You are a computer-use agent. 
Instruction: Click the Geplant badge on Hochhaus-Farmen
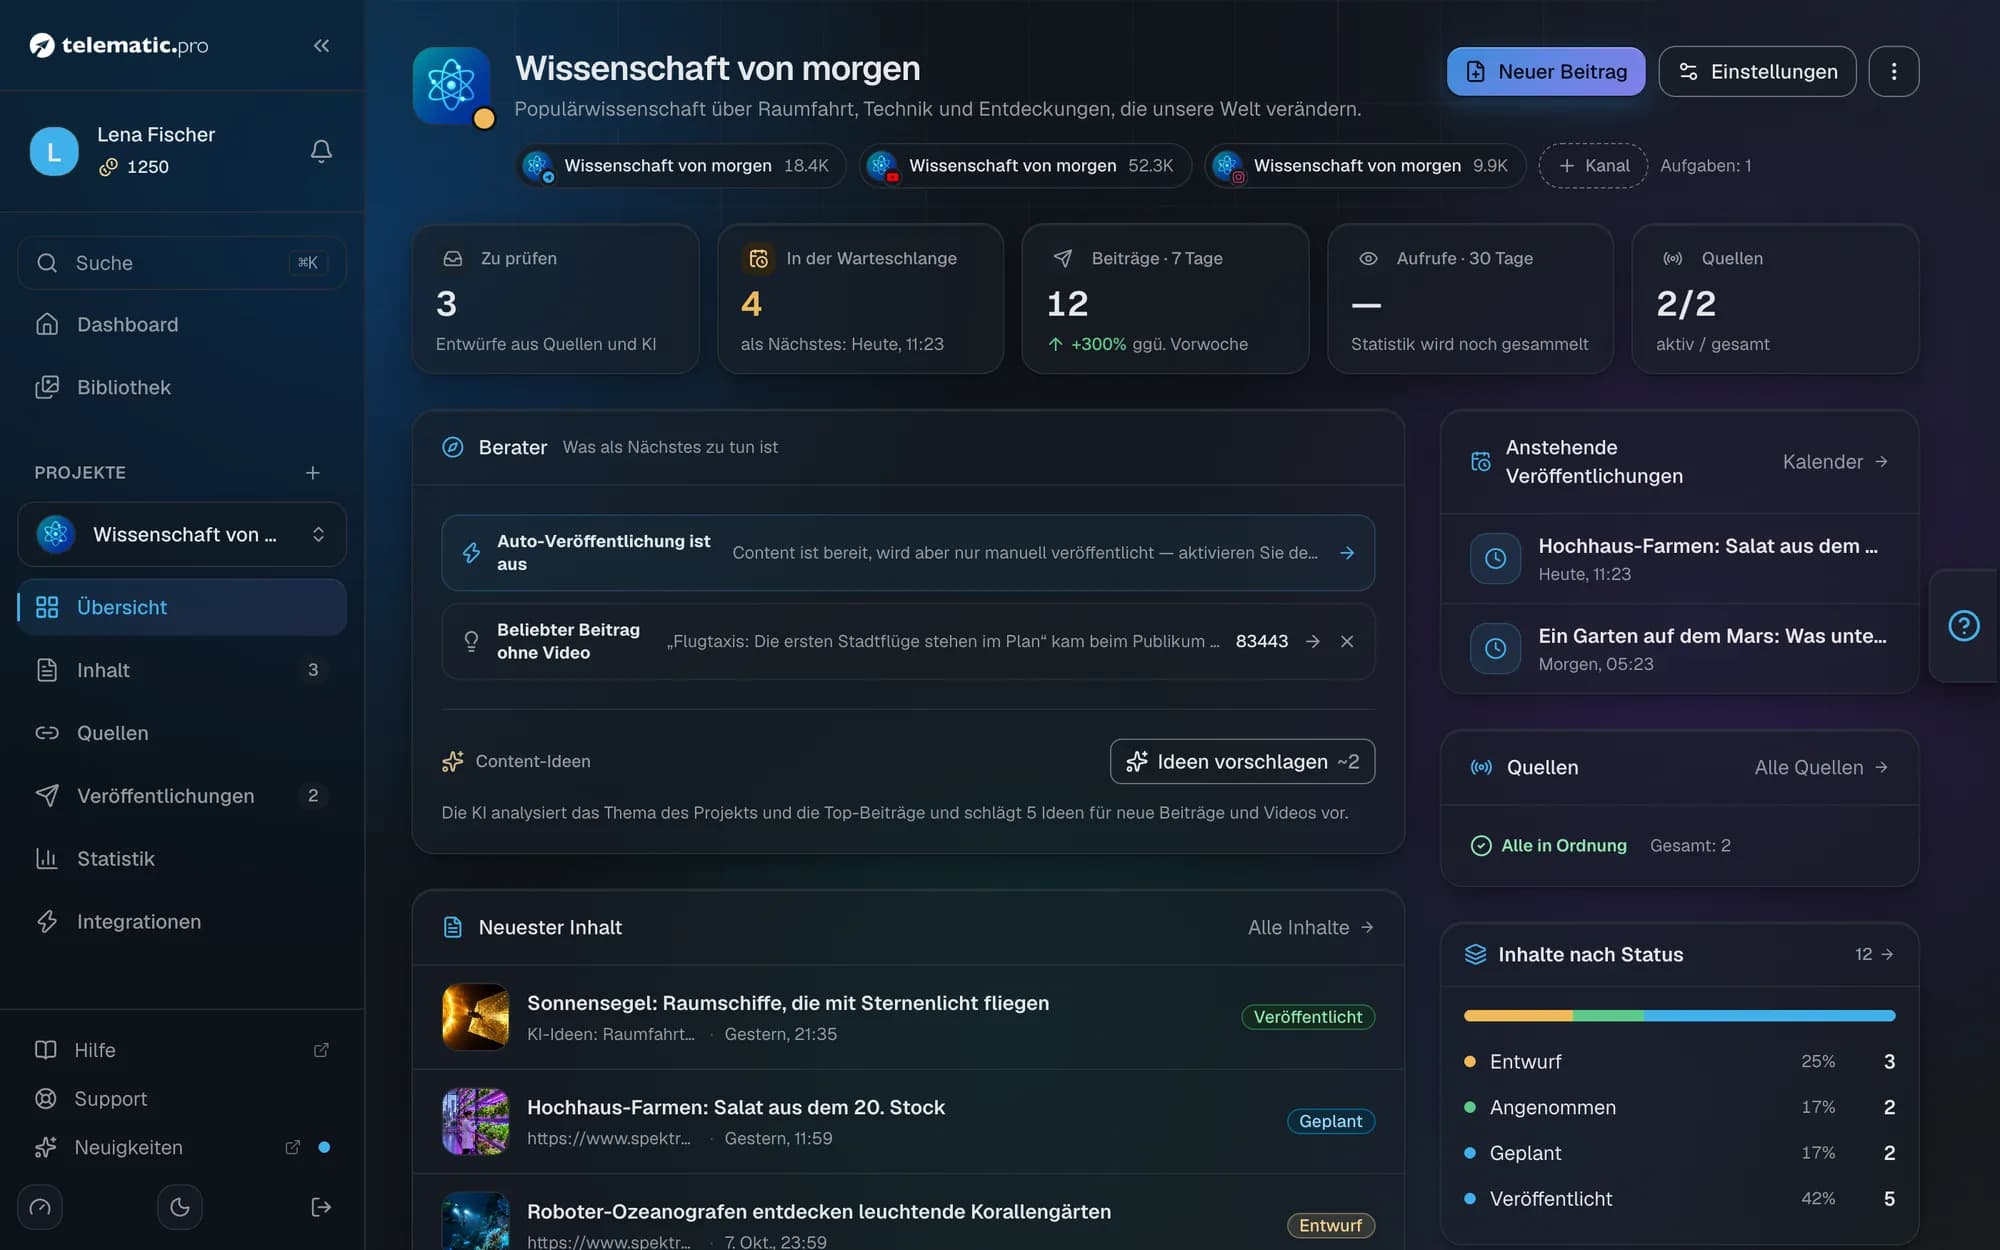pyautogui.click(x=1330, y=1121)
